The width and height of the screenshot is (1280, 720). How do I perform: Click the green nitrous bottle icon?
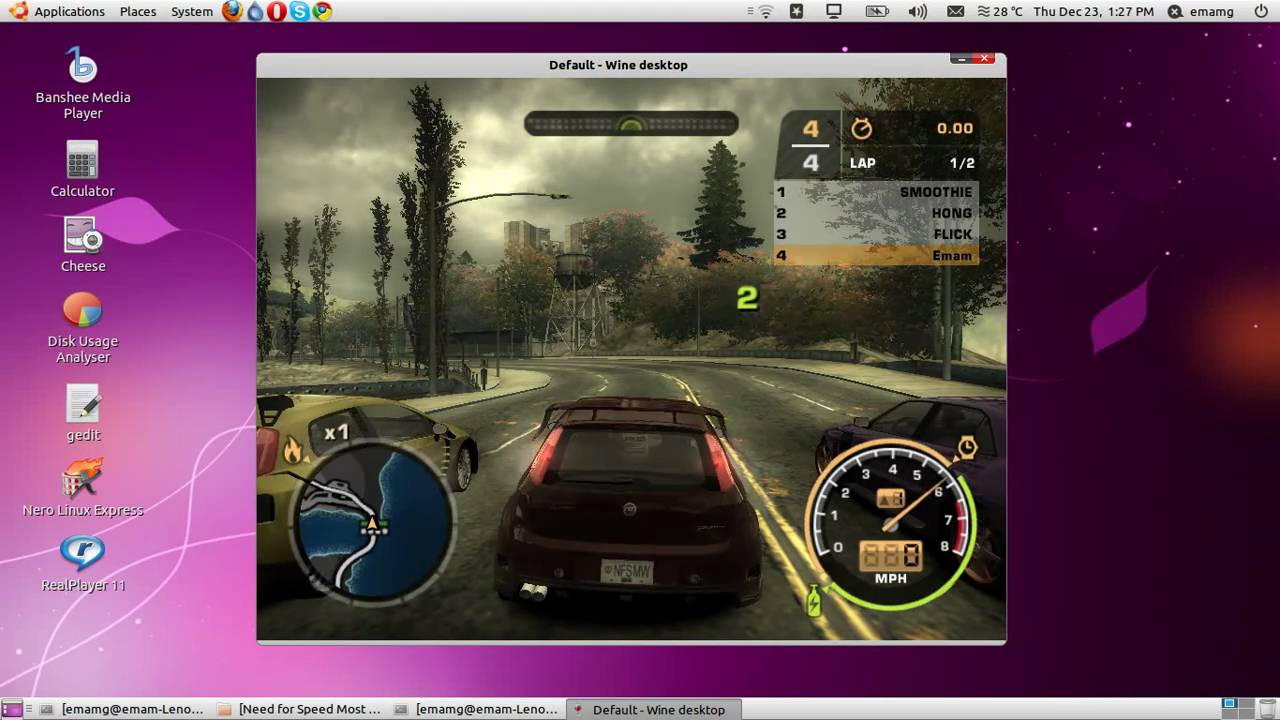[814, 600]
